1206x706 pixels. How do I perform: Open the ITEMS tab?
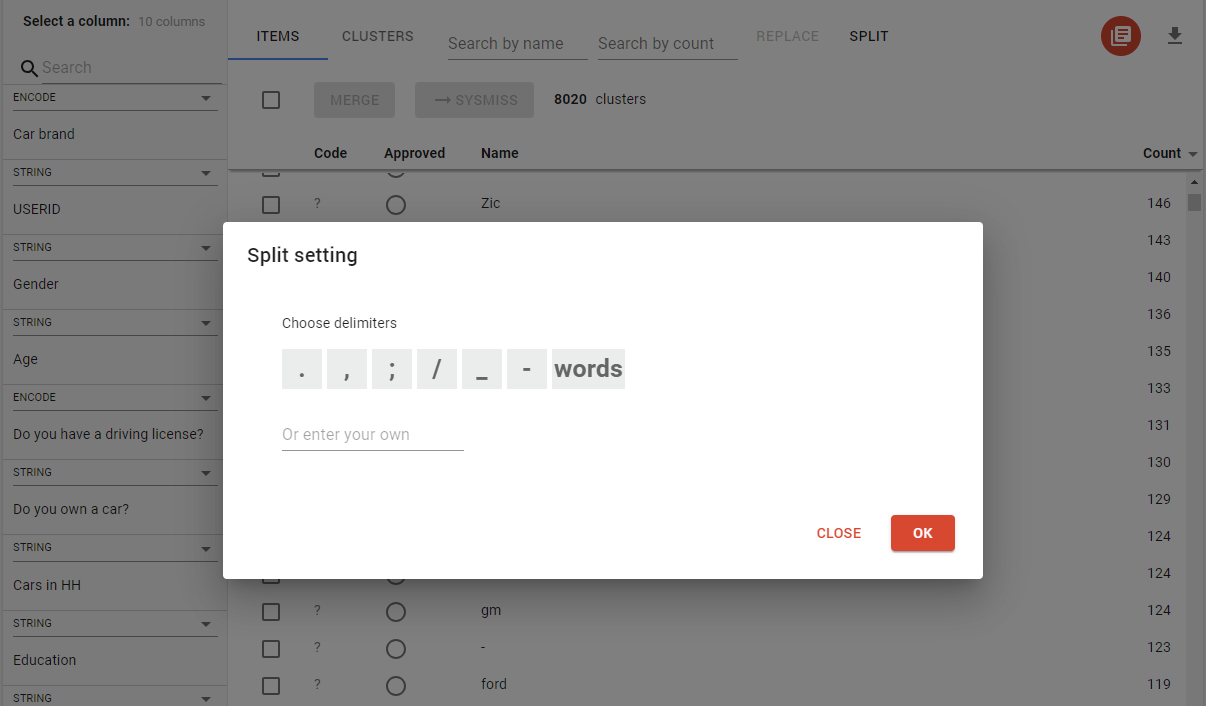tap(277, 36)
